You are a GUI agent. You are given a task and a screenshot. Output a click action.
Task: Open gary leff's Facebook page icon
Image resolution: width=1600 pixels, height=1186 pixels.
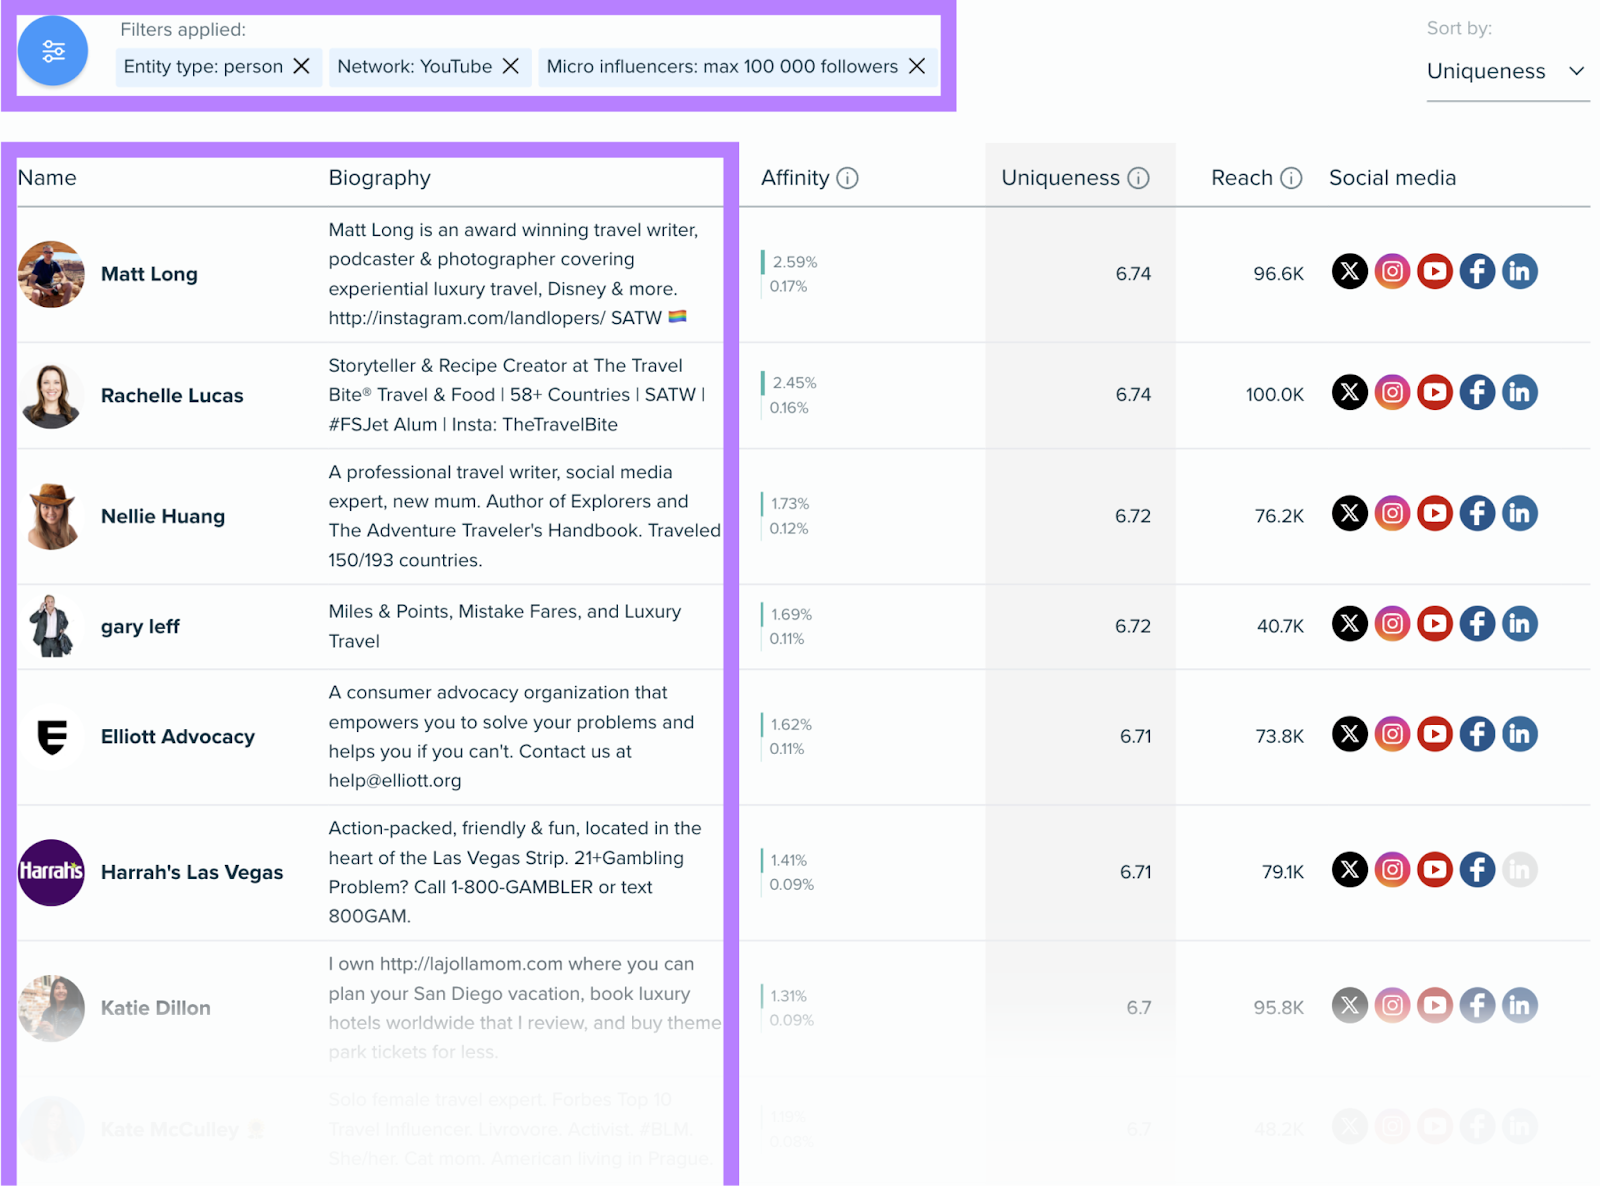tap(1477, 624)
